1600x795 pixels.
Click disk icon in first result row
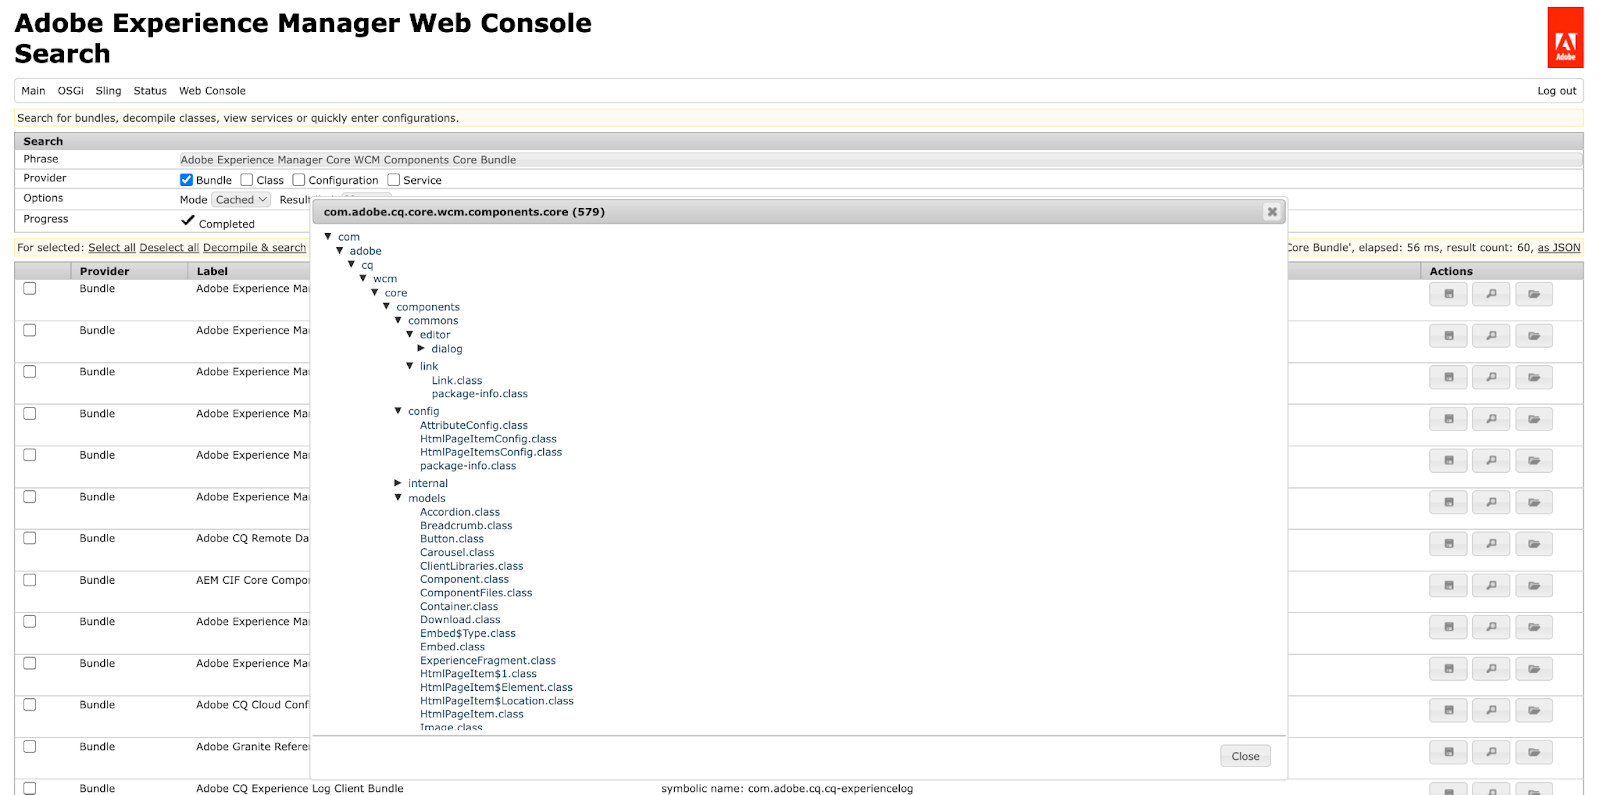[x=1448, y=294]
